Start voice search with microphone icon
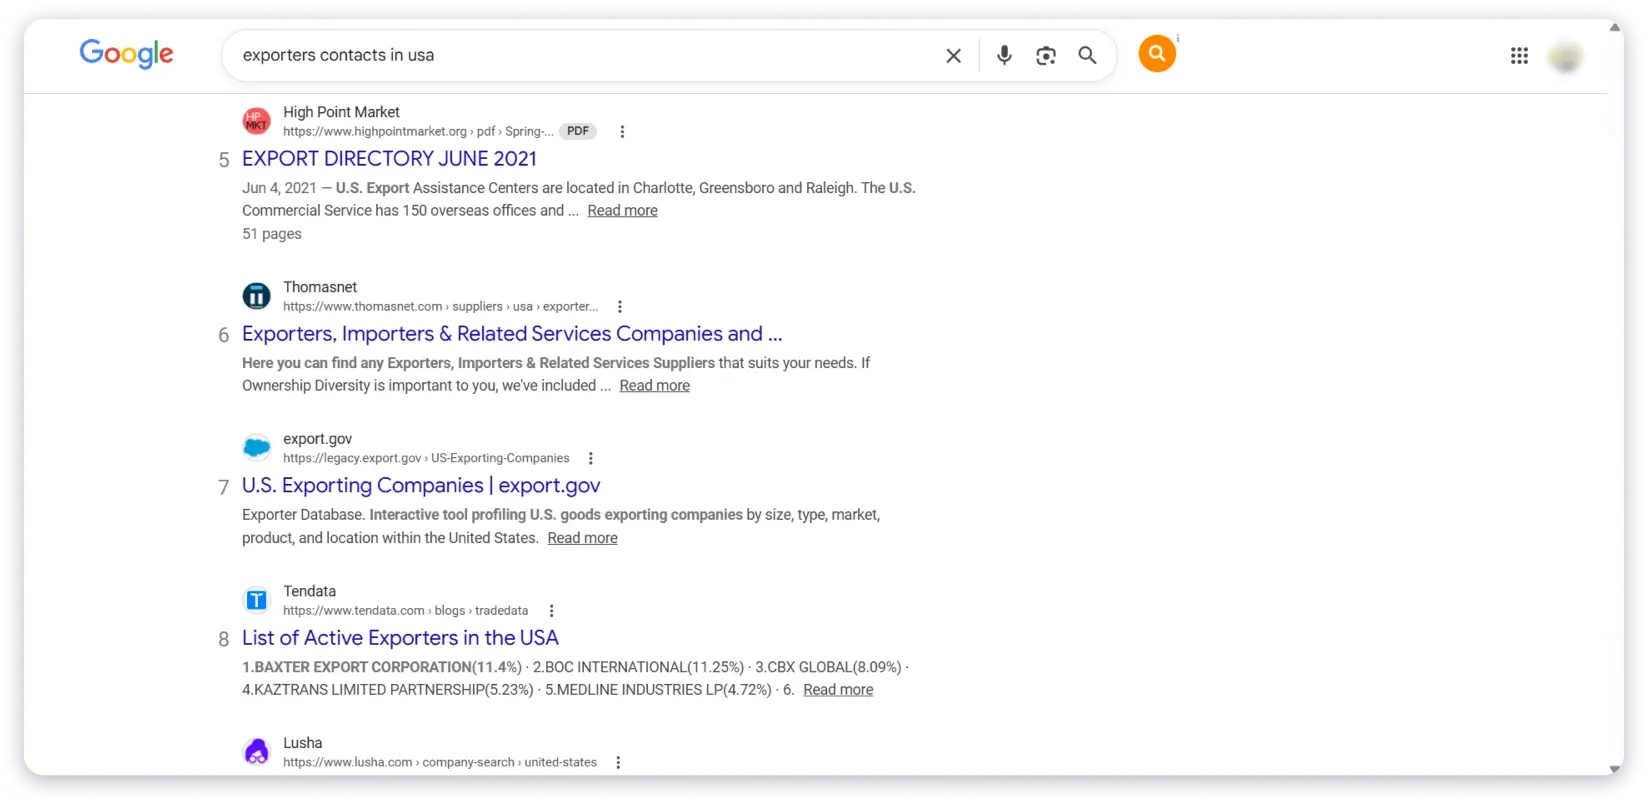The image size is (1648, 804). (1004, 56)
